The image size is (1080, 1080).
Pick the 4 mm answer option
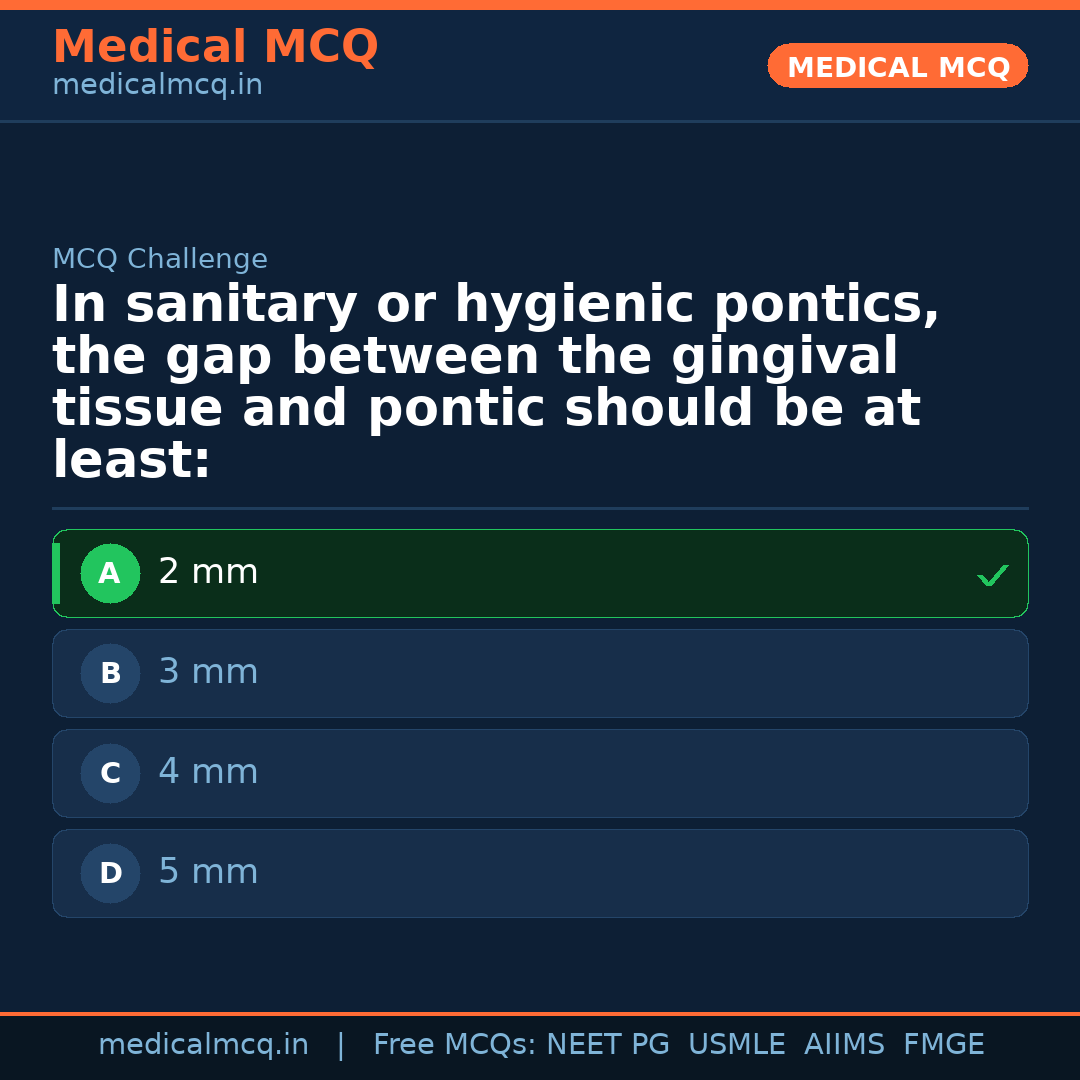[x=208, y=773]
